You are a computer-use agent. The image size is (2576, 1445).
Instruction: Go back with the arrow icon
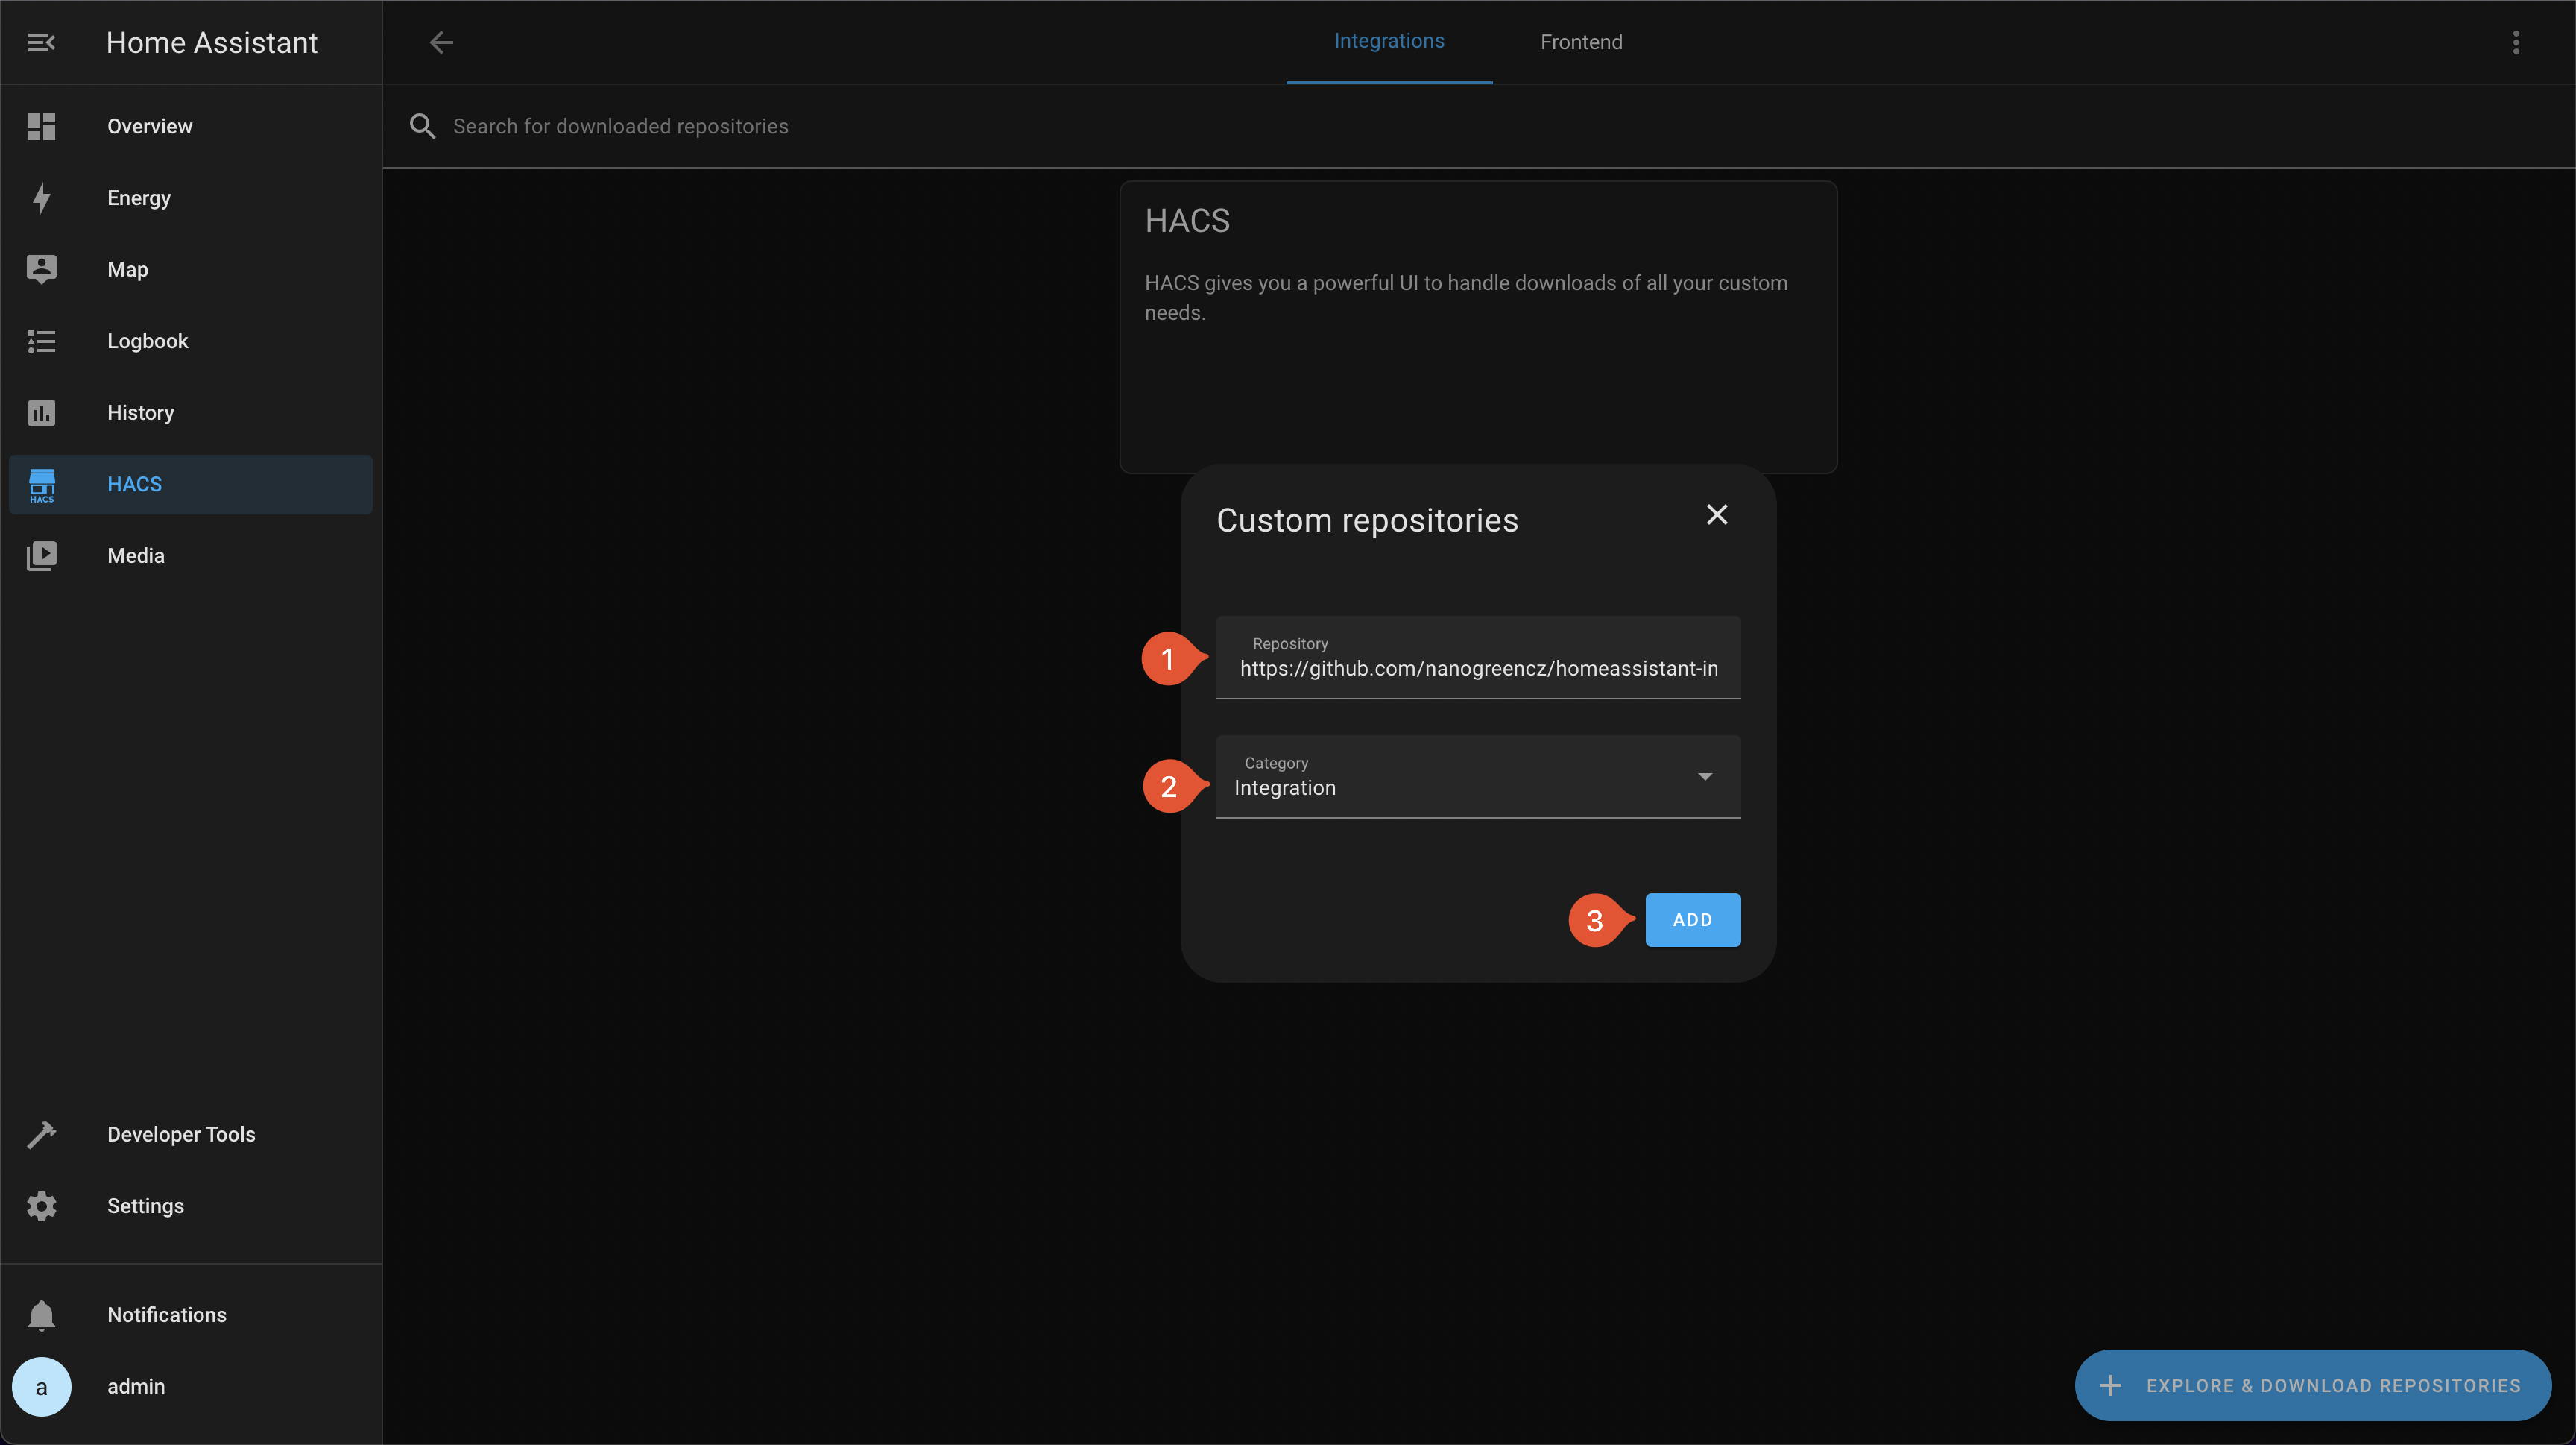click(x=441, y=42)
